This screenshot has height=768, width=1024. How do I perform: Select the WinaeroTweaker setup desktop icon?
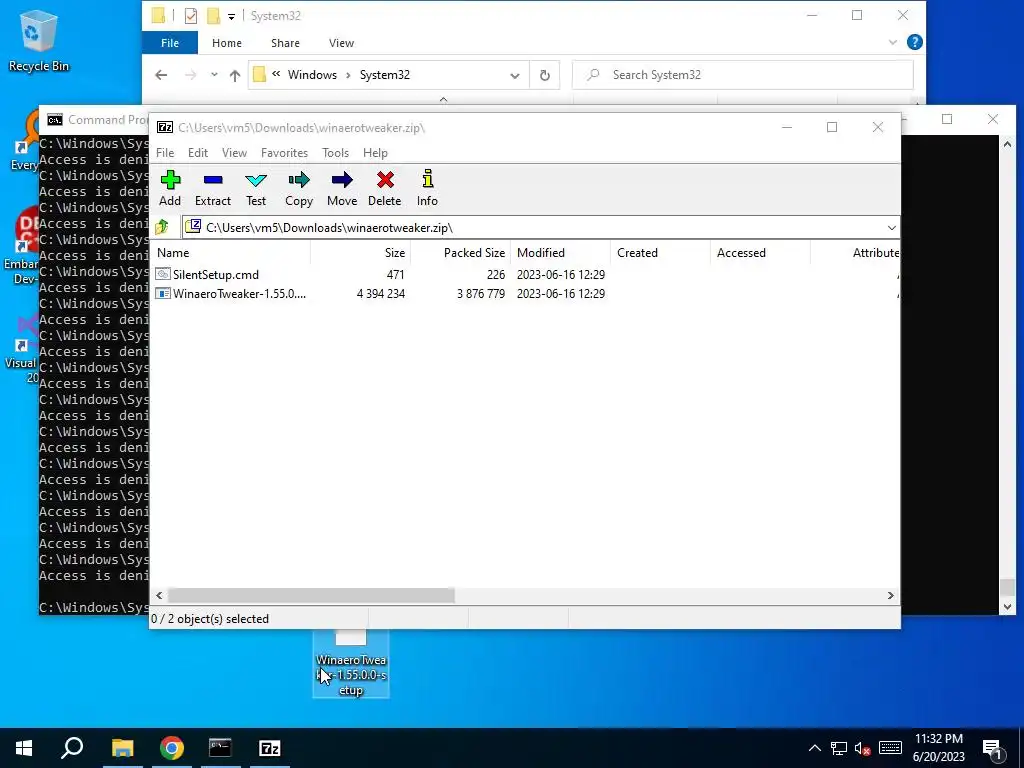(351, 665)
